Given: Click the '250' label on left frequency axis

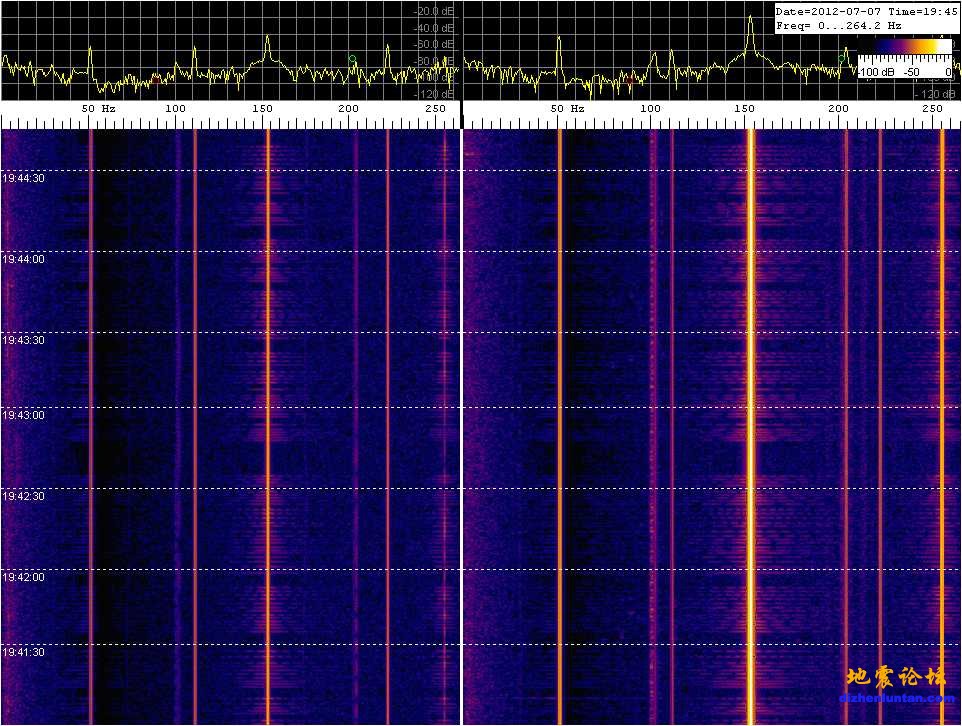Looking at the screenshot, I should [436, 109].
